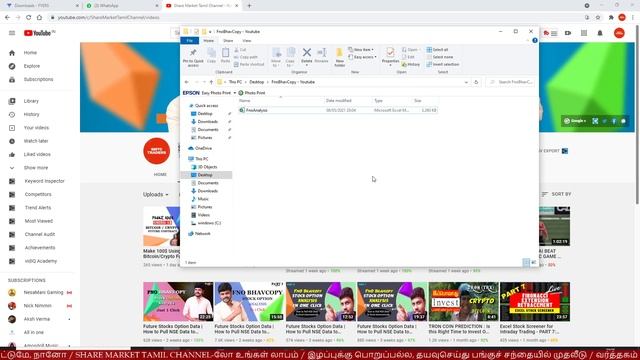Pin to Quick access in Explorer ribbon
The width and height of the screenshot is (640, 360).
pyautogui.click(x=193, y=57)
